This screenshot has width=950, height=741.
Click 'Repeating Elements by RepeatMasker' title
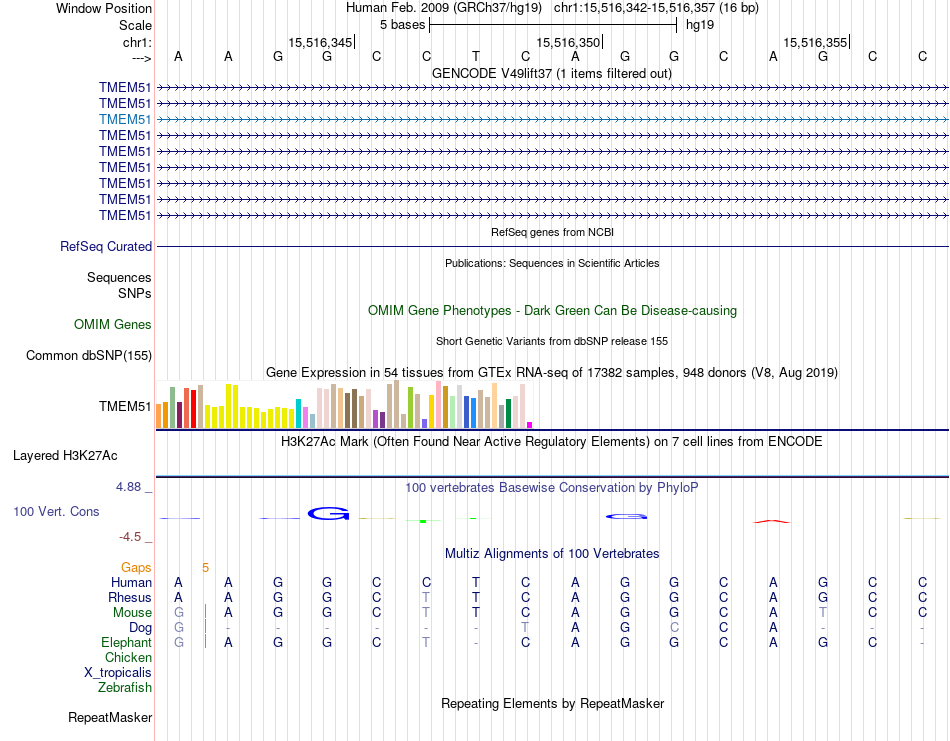click(x=553, y=703)
